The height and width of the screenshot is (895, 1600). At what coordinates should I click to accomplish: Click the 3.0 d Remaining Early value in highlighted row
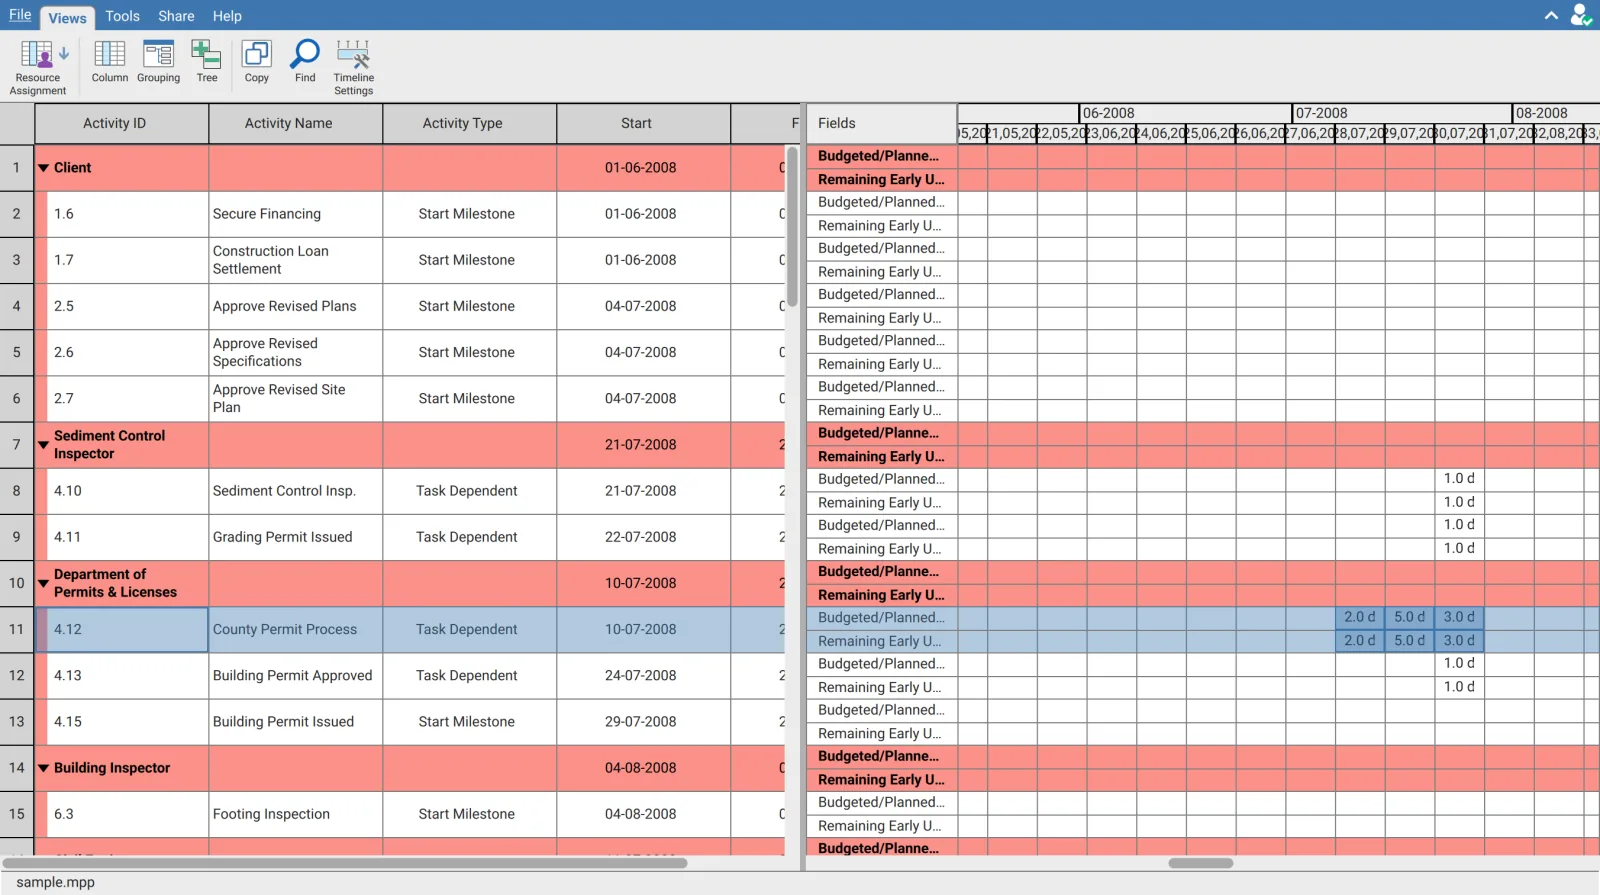coord(1459,641)
